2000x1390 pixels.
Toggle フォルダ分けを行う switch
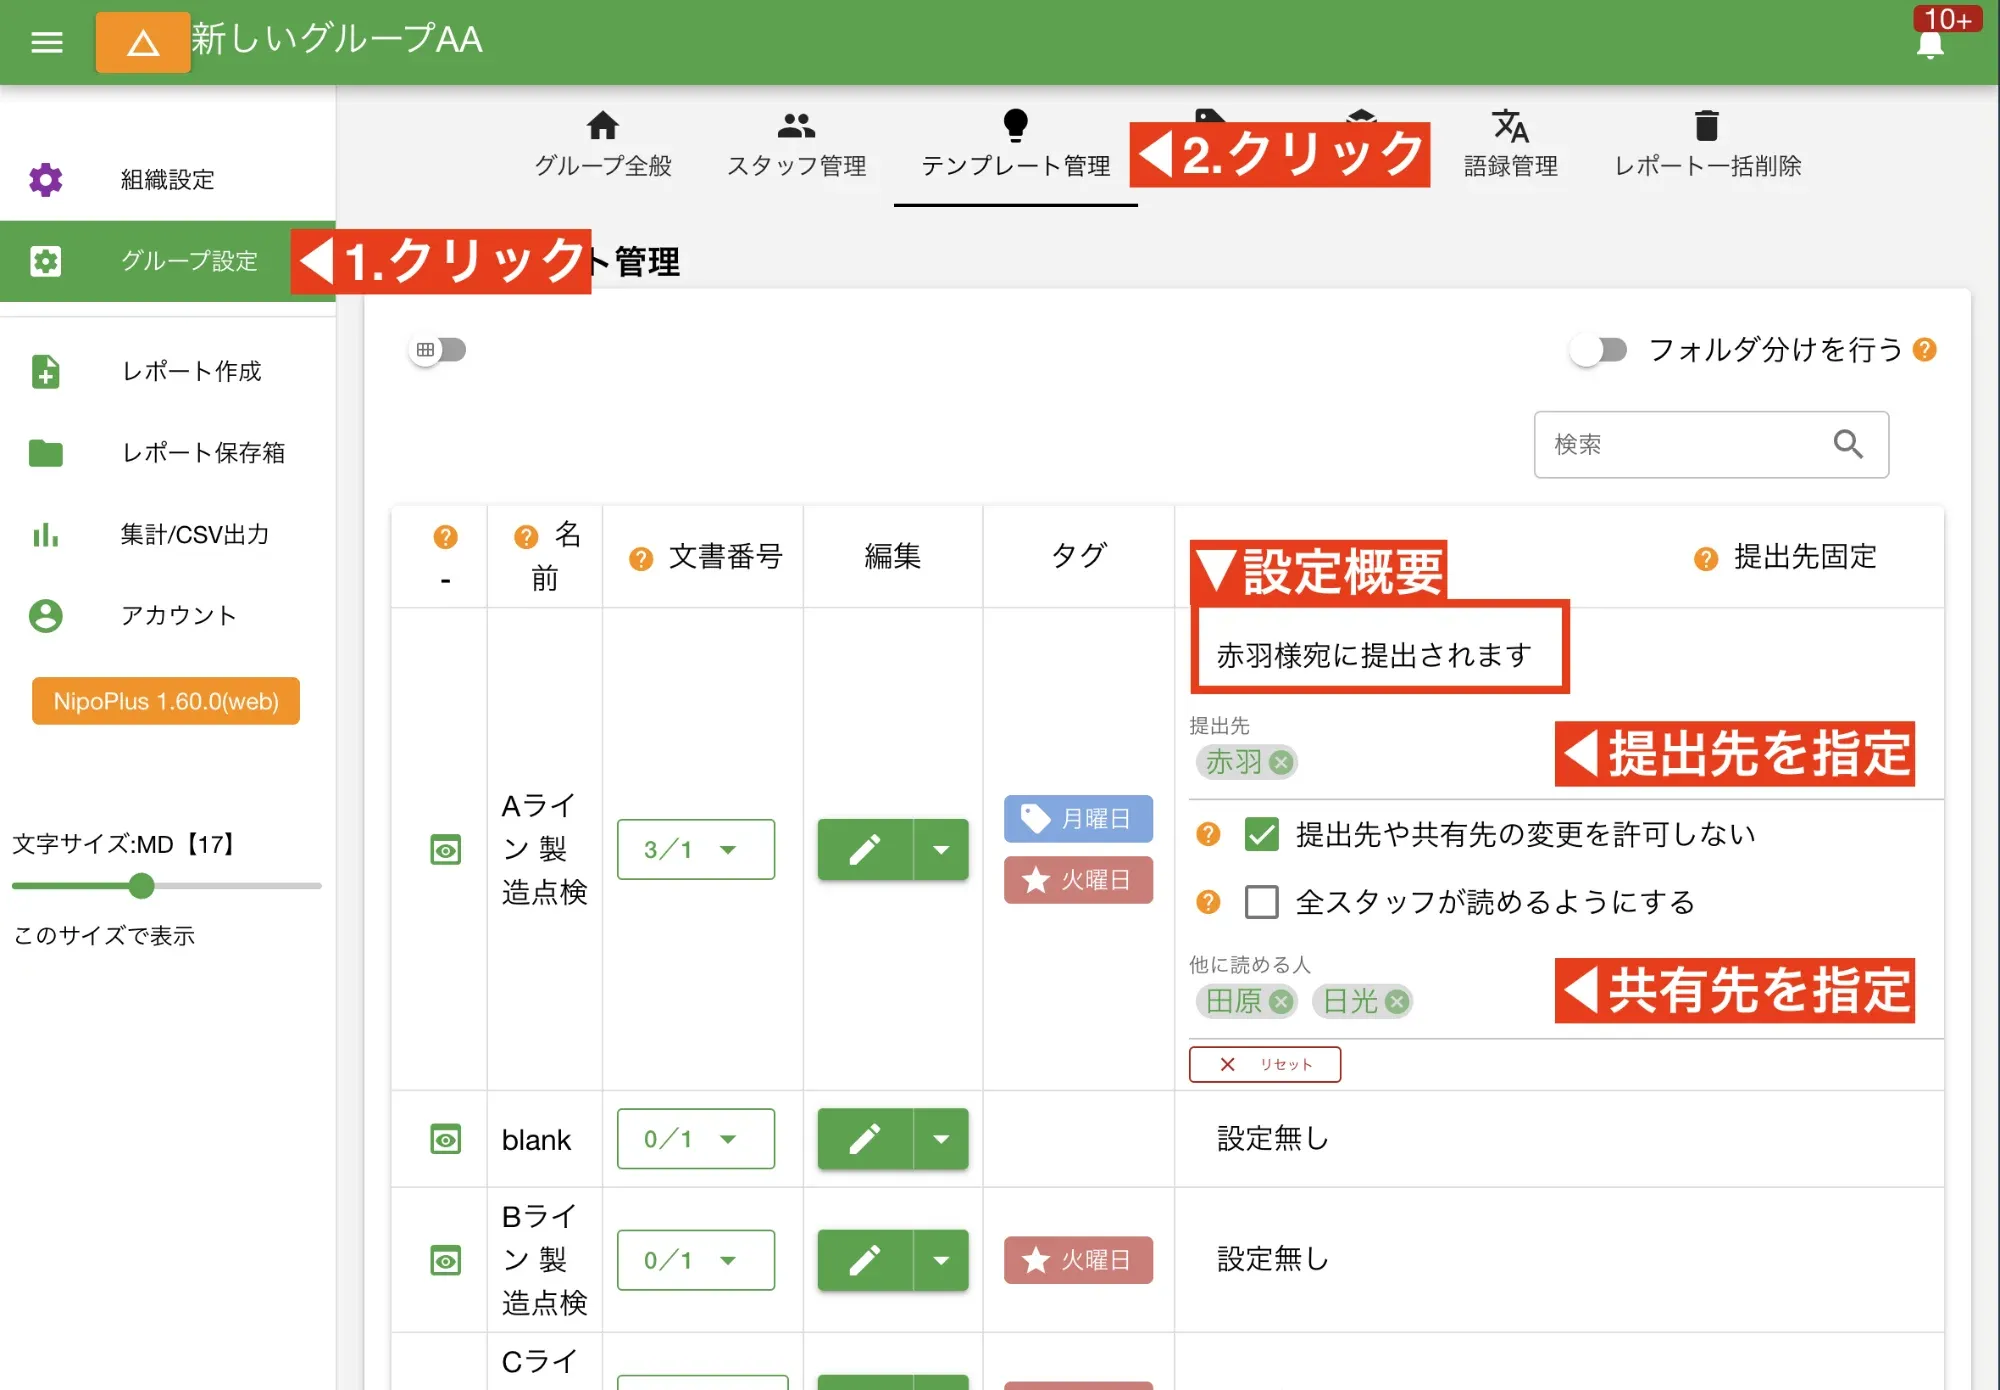coord(1600,350)
